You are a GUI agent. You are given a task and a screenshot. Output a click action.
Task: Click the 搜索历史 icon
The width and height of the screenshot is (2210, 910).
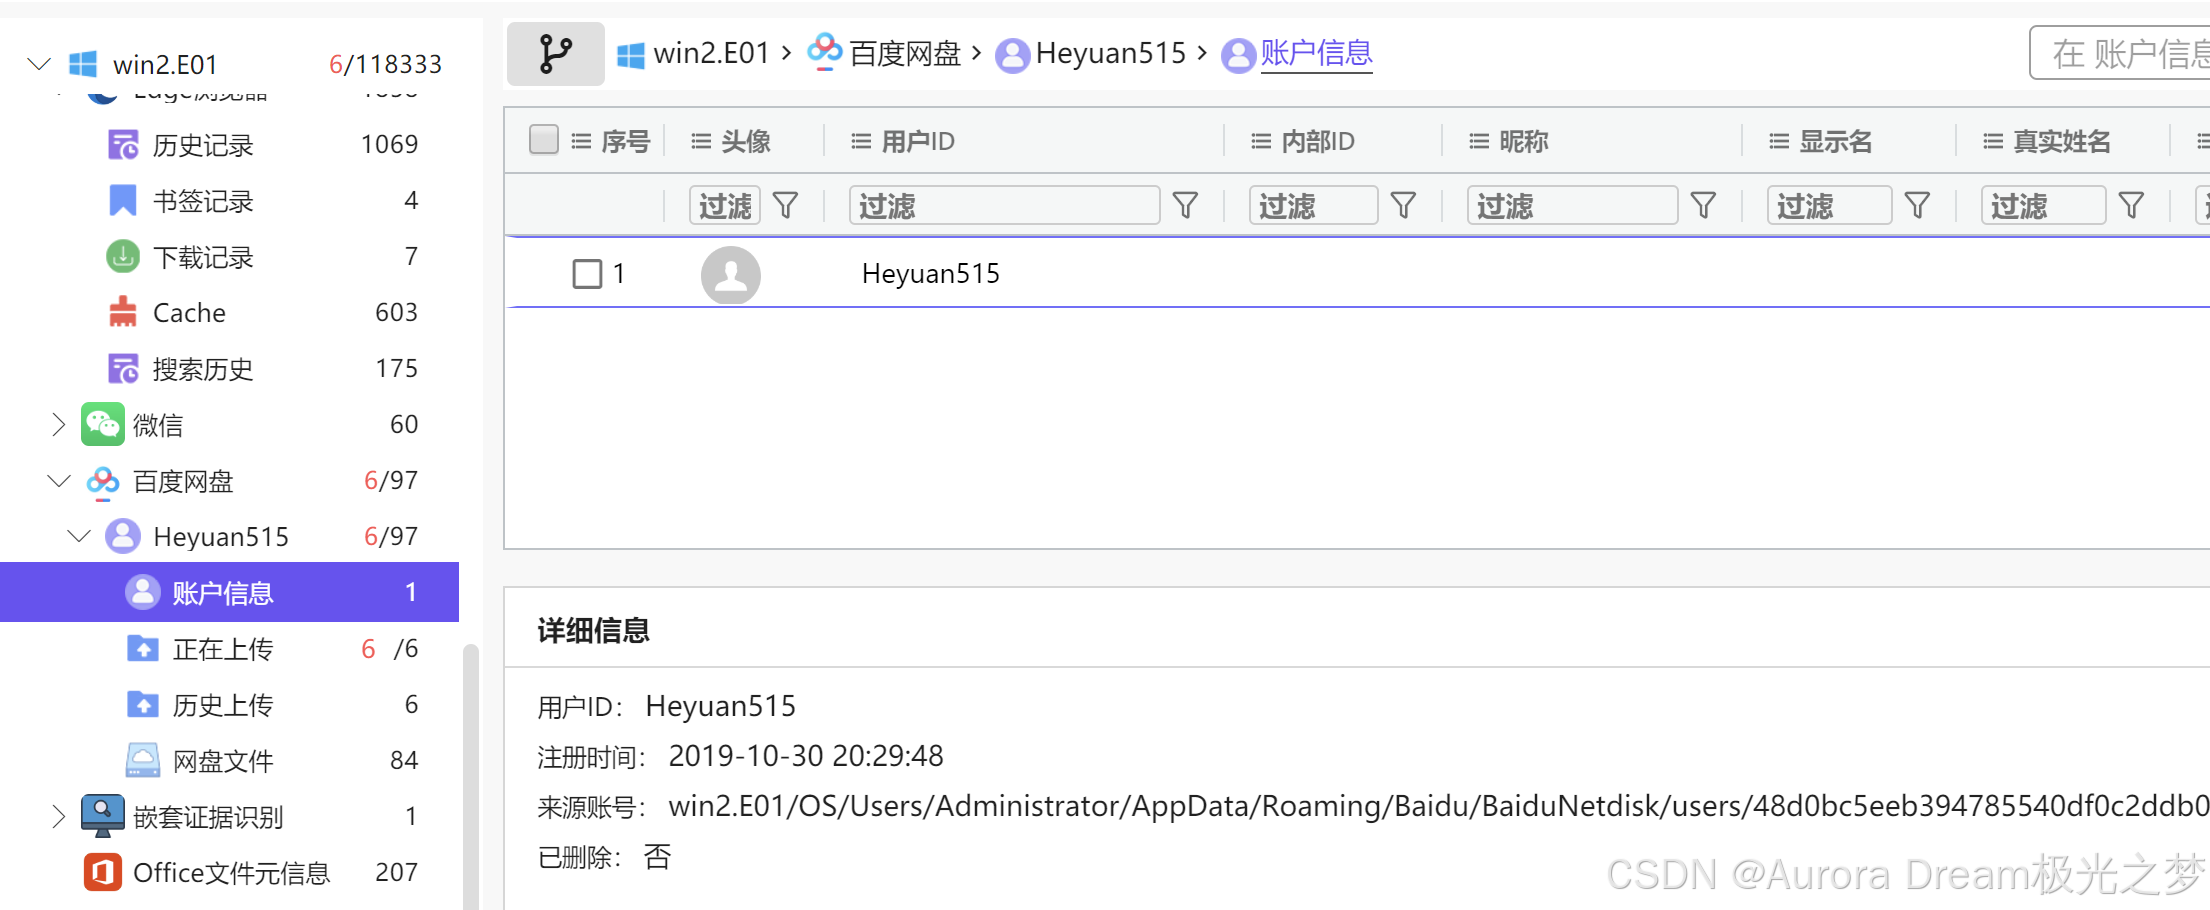pos(123,369)
